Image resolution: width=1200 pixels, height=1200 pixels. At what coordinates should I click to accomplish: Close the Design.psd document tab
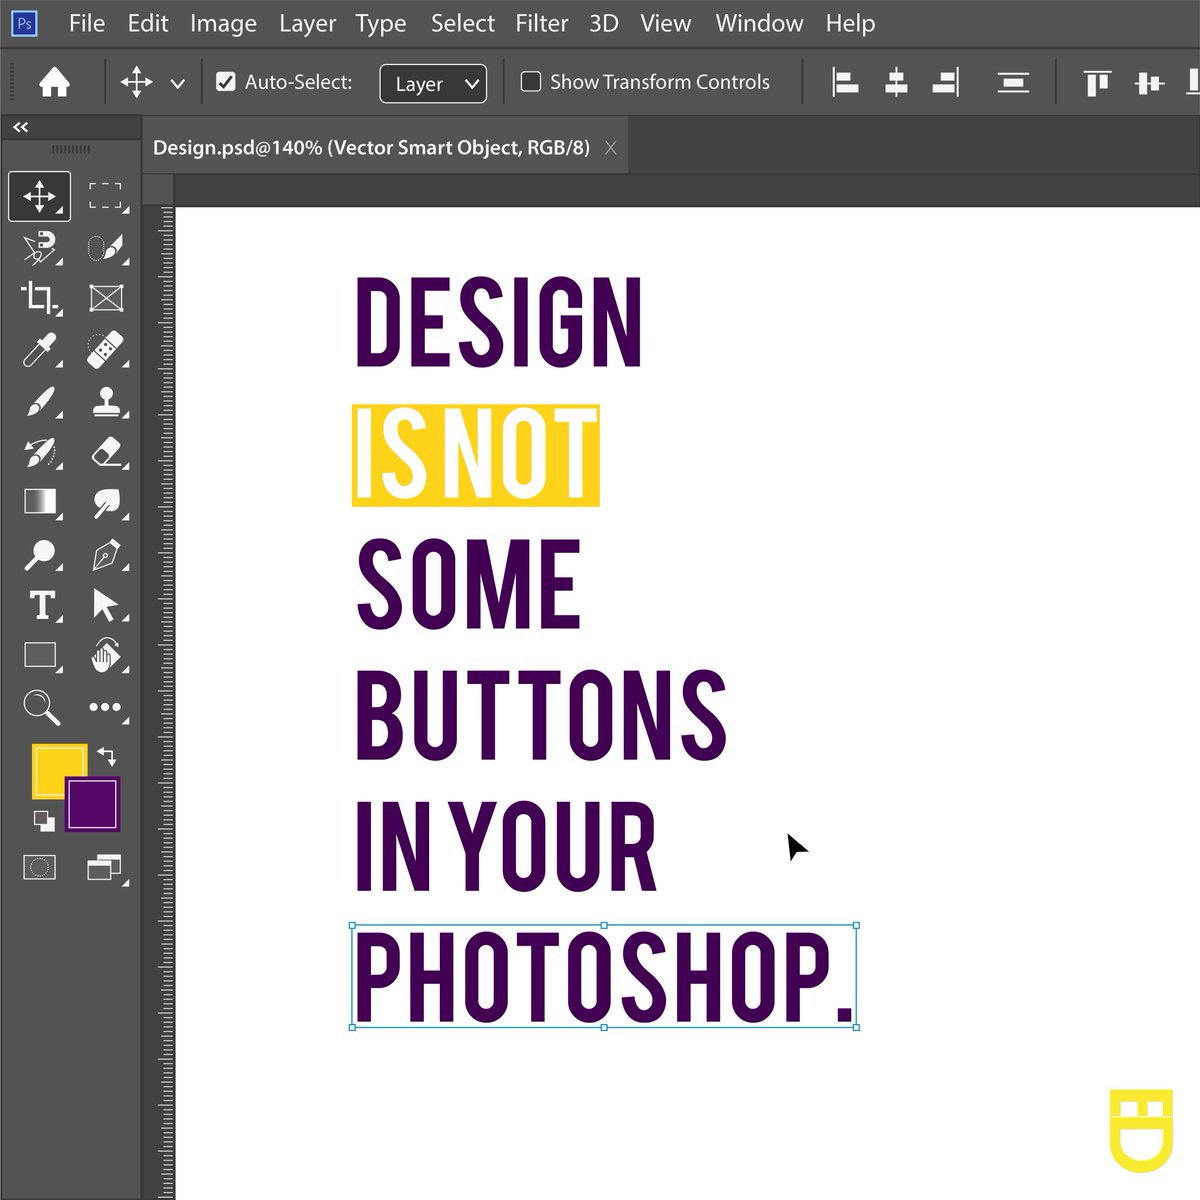pyautogui.click(x=610, y=148)
